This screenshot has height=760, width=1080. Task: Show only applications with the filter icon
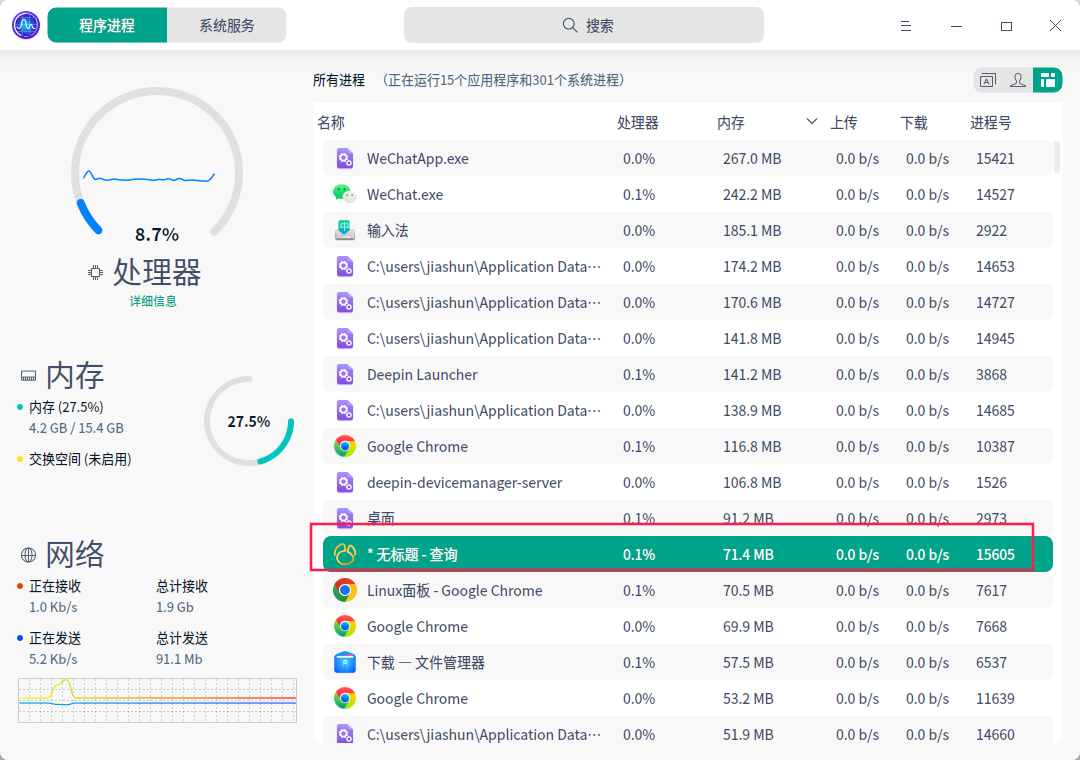(988, 81)
